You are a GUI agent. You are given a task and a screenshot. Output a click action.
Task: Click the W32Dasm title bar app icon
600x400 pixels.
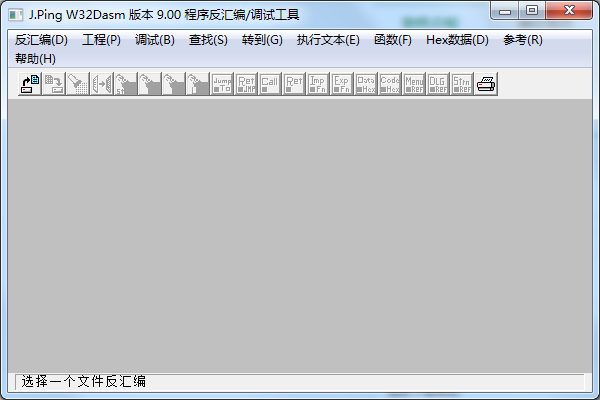tap(16, 15)
